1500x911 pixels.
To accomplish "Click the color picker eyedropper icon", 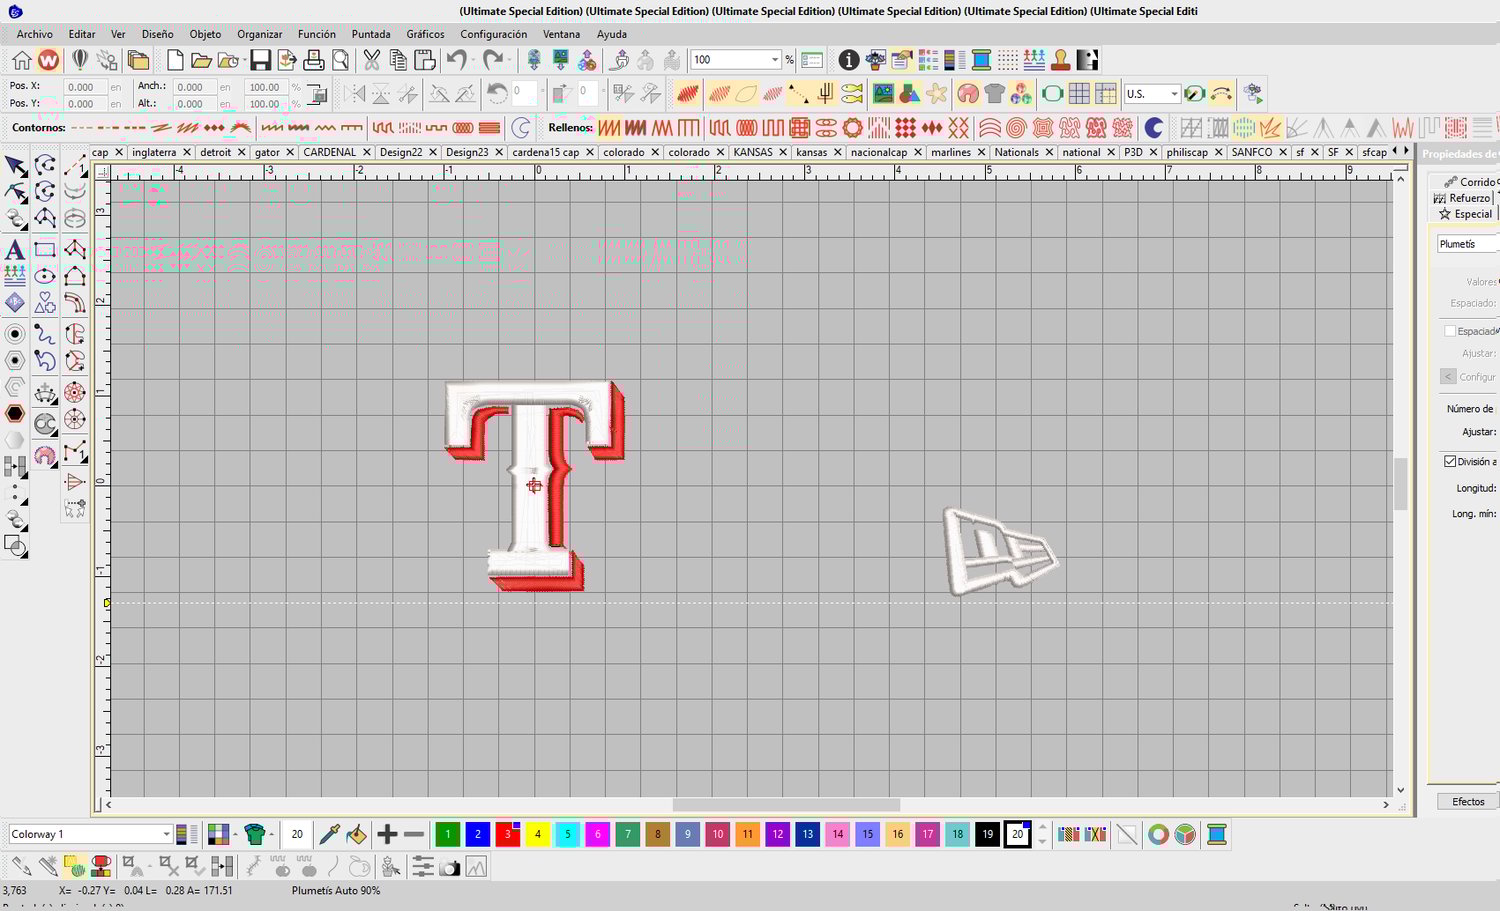I will [x=328, y=834].
